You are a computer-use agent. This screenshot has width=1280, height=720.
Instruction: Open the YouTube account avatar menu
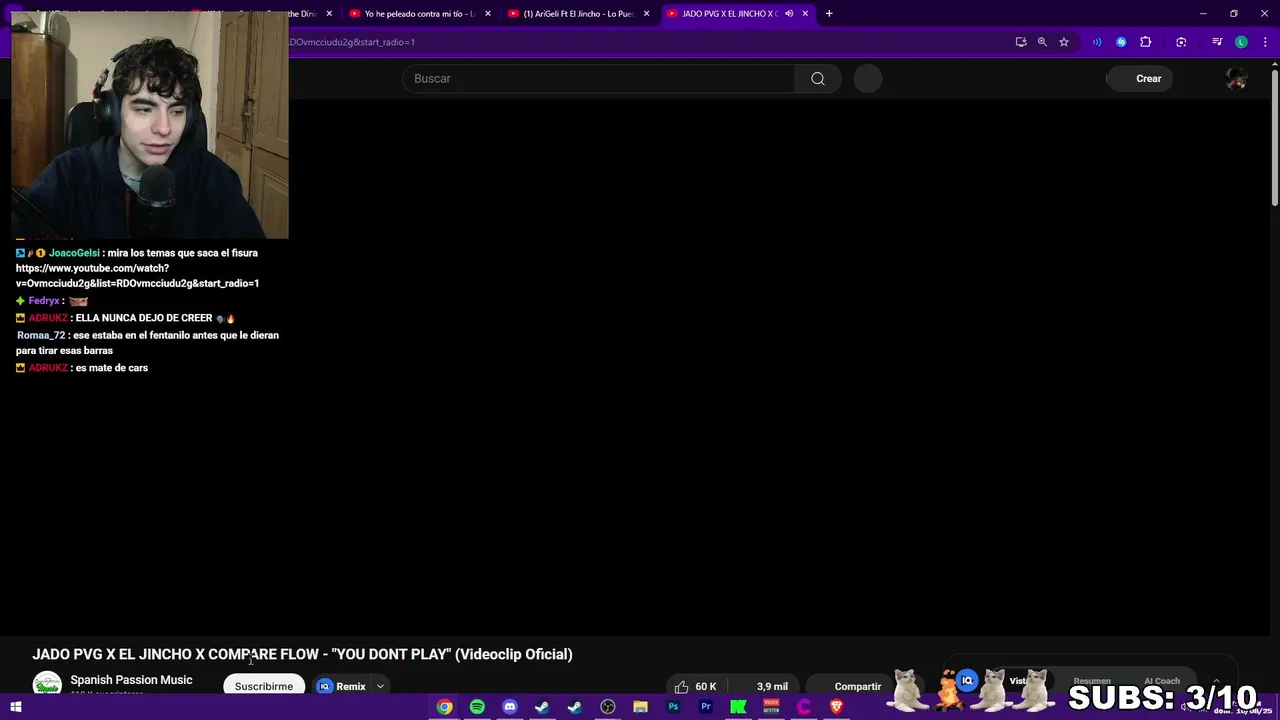tap(1236, 79)
